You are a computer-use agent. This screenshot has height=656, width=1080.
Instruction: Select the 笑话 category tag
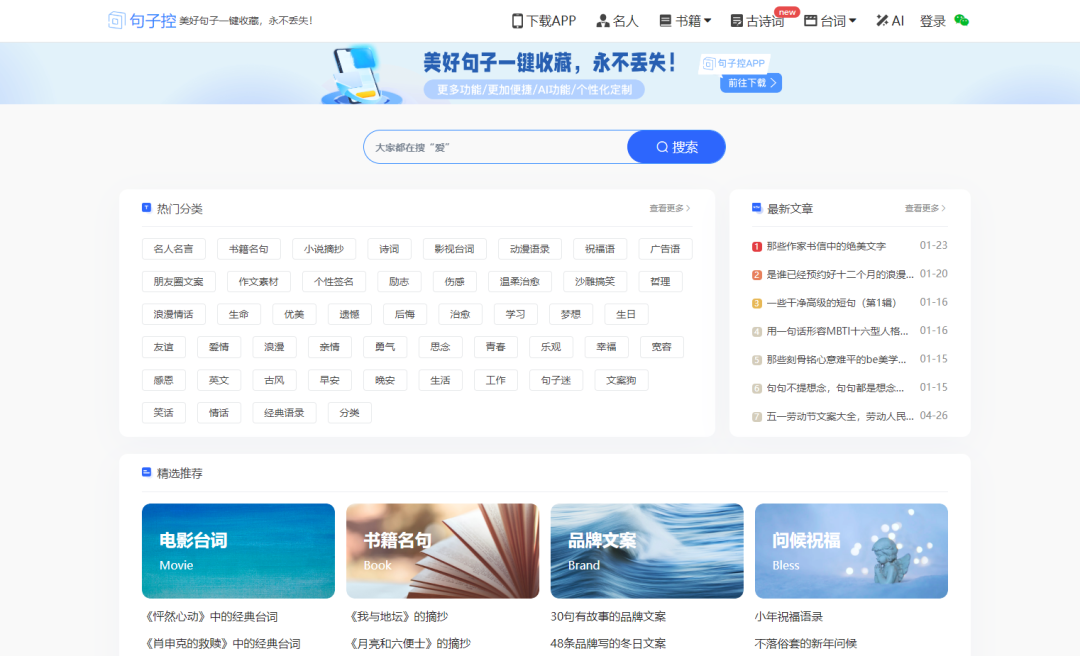pyautogui.click(x=164, y=413)
